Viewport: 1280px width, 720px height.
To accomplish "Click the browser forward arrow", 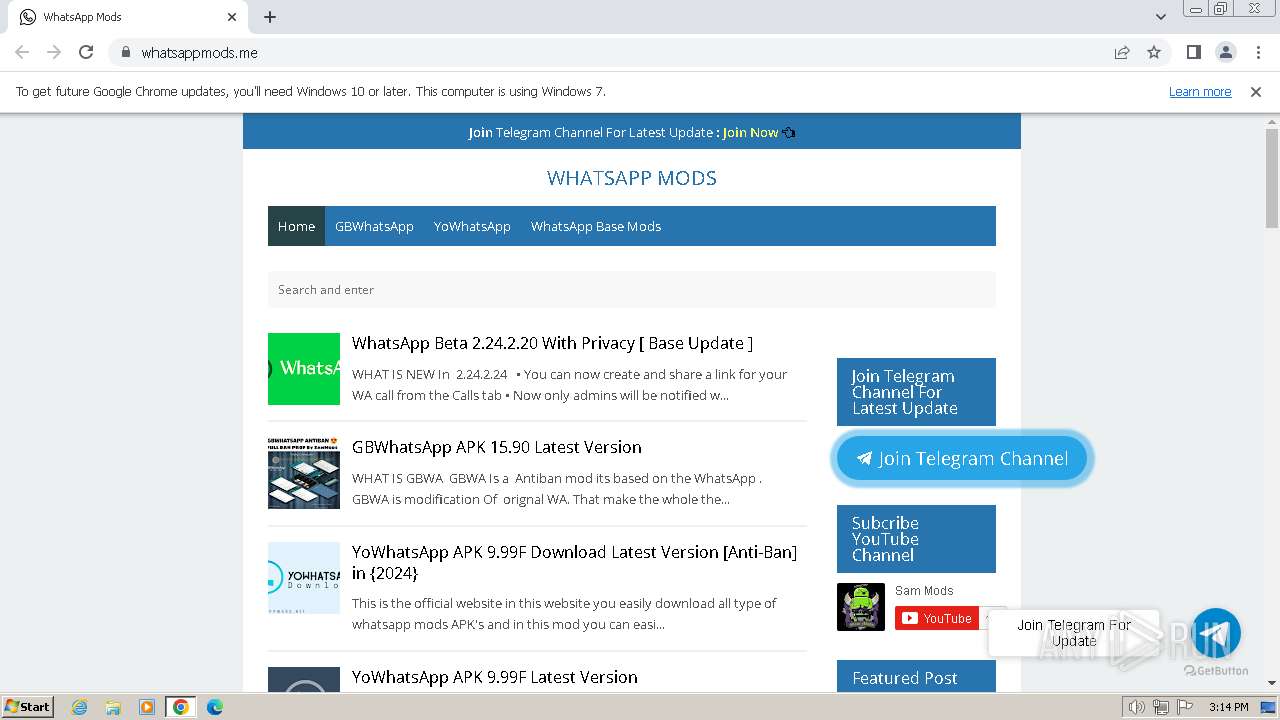I will point(54,52).
